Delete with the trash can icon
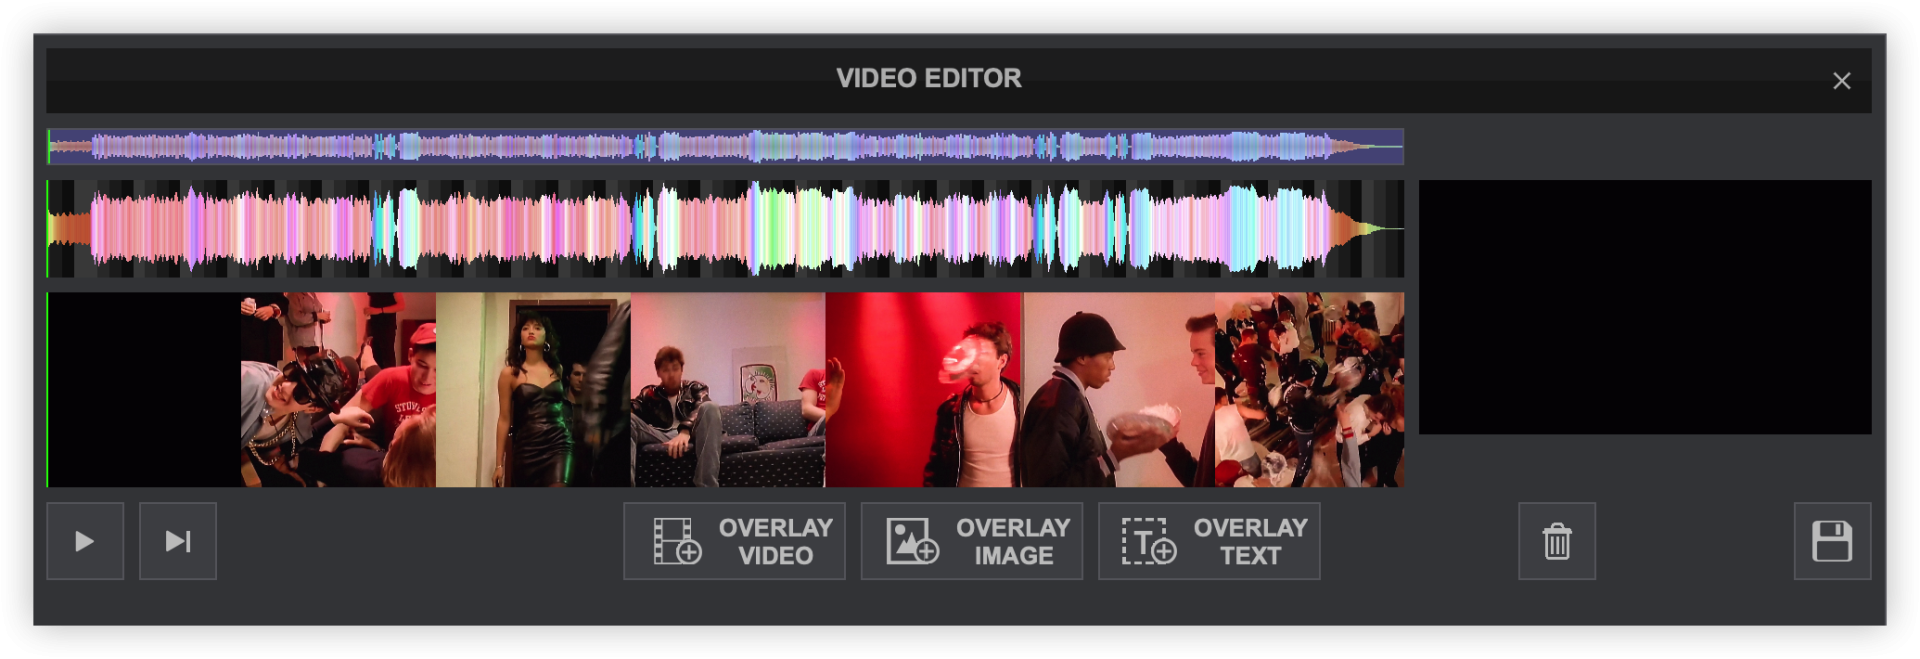Image resolution: width=1920 pixels, height=659 pixels. pyautogui.click(x=1556, y=541)
